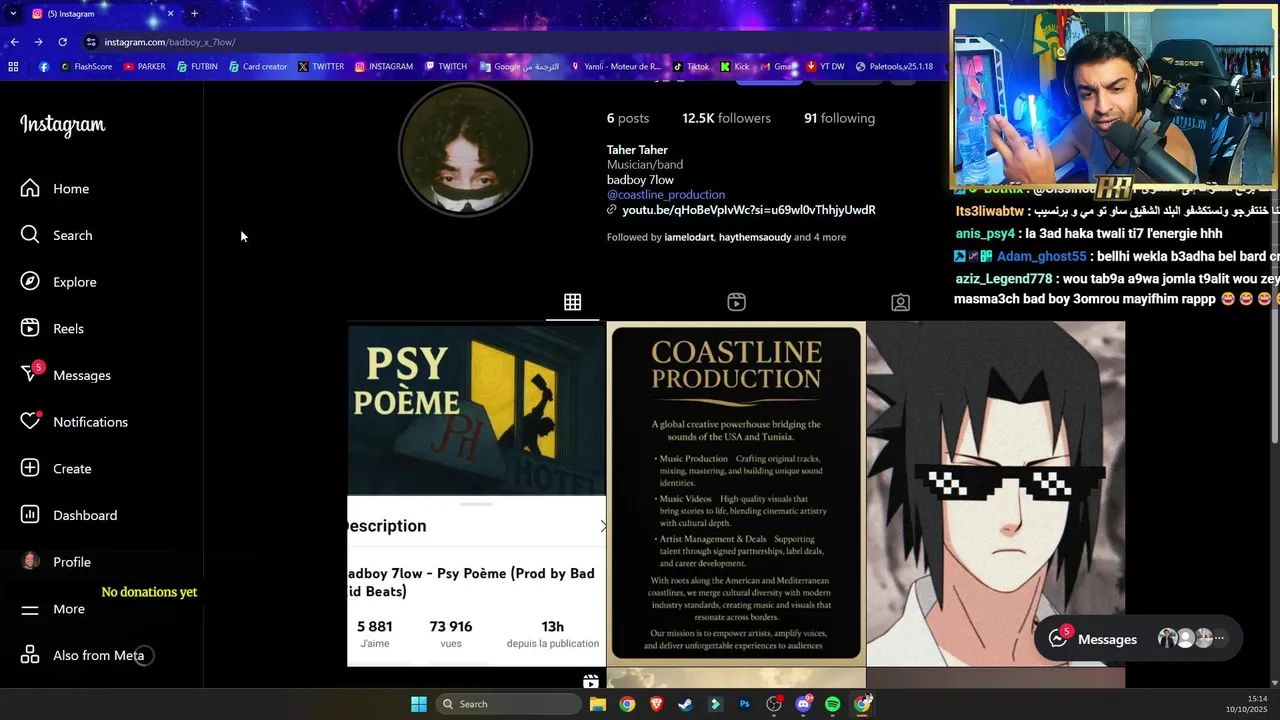Screen dimensions: 1280x720
Task: Open Steam from the taskbar
Action: 685,704
